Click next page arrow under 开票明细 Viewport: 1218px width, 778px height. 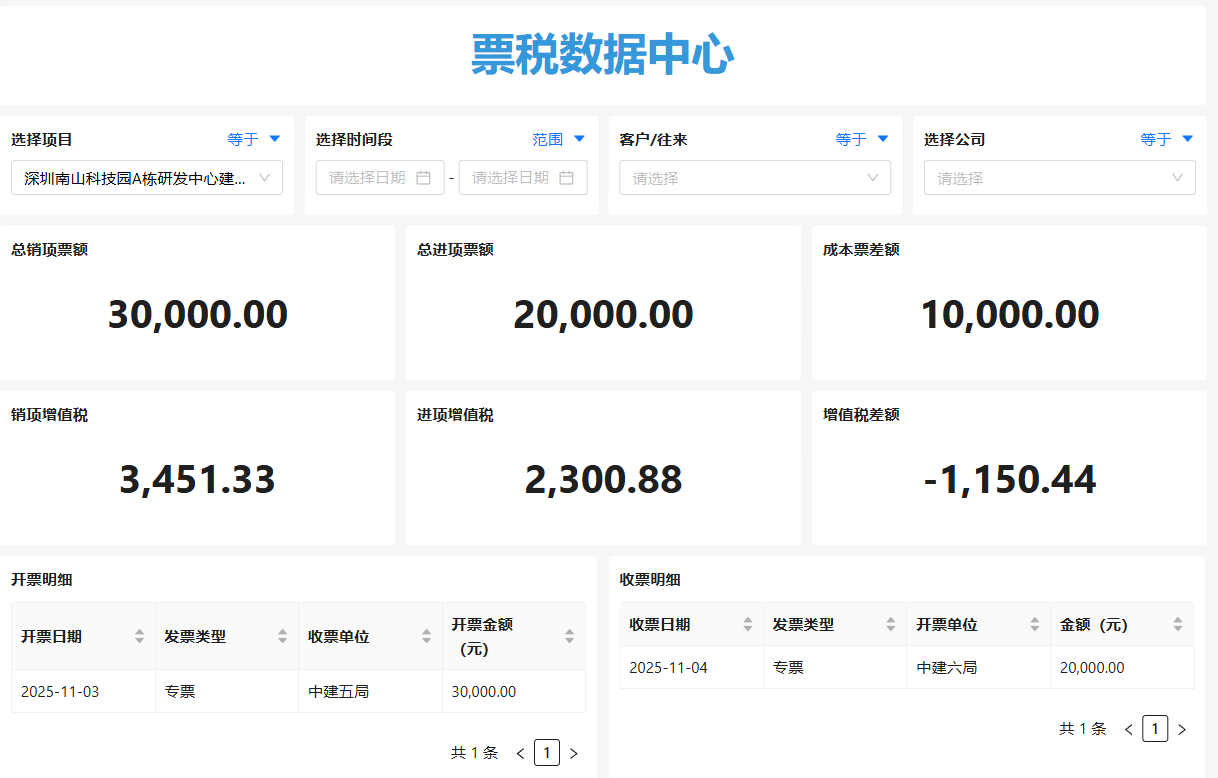(573, 752)
